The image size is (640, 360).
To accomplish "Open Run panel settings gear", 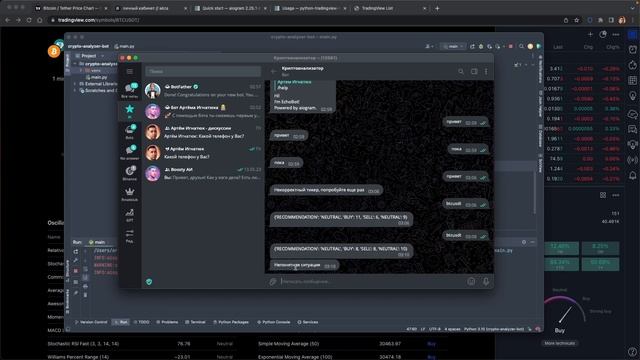I will pos(524,242).
